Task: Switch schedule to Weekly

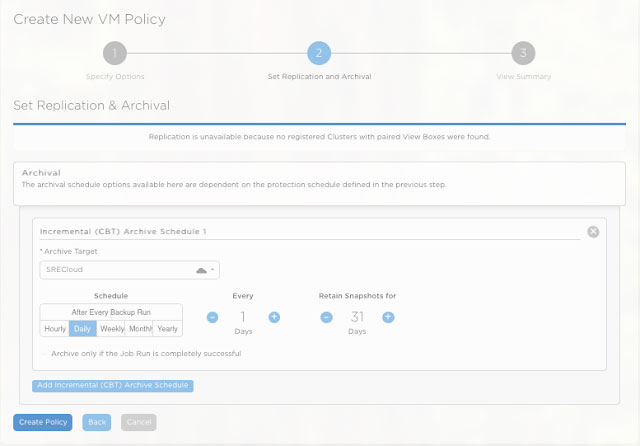Action: [111, 329]
